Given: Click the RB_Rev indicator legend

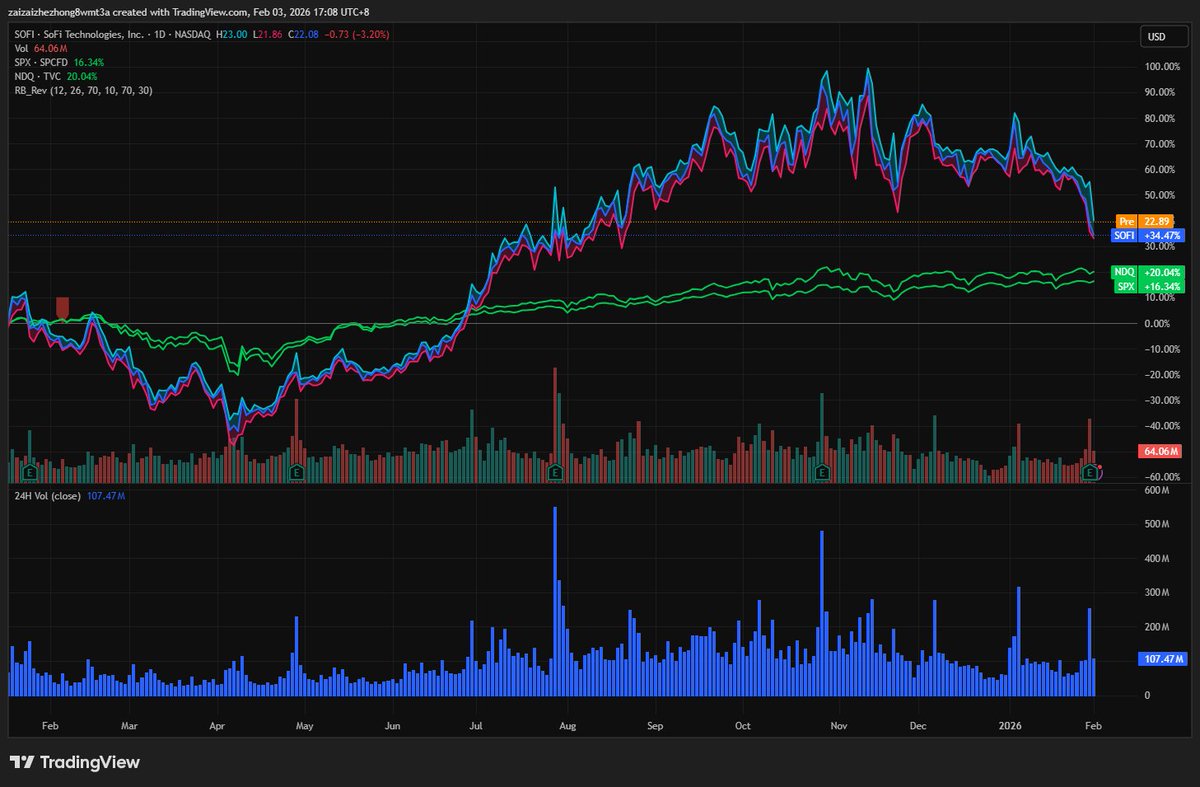Looking at the screenshot, I should click(x=83, y=90).
